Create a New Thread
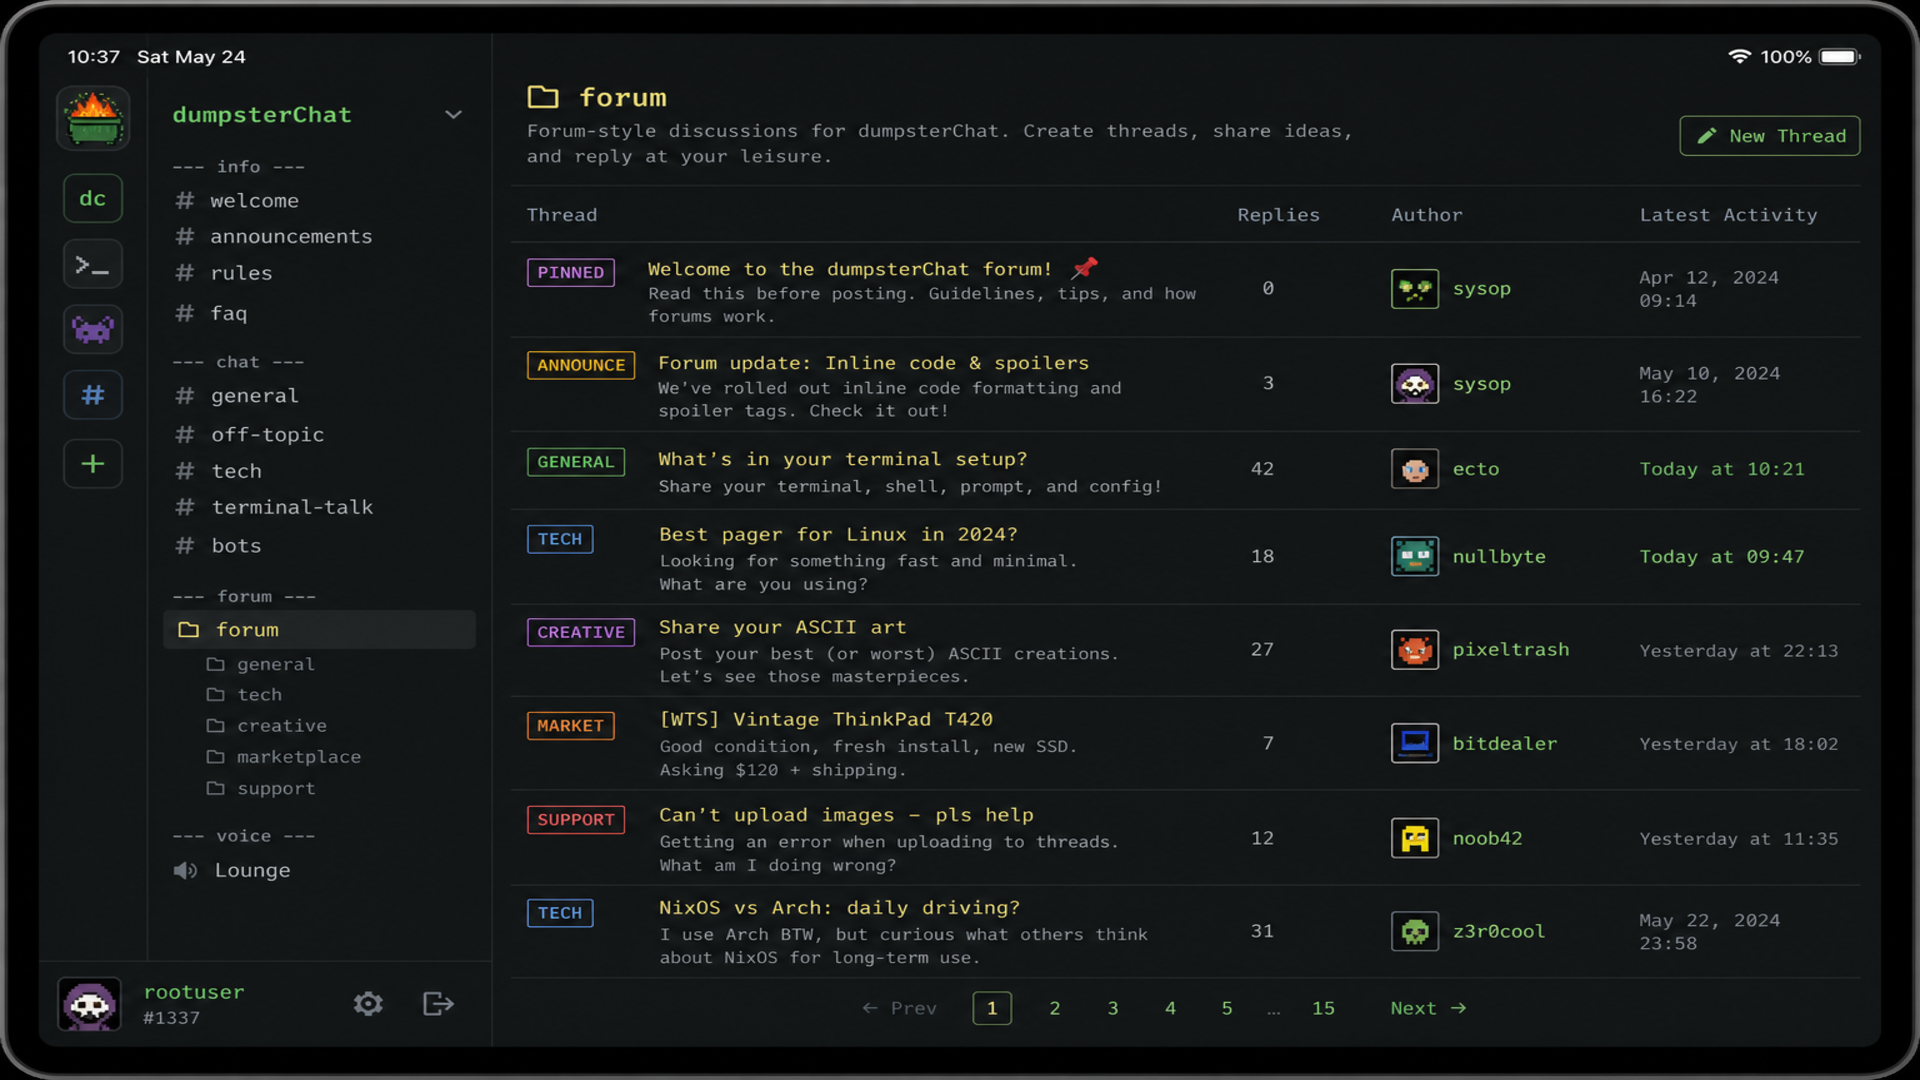Viewport: 1920px width, 1080px height. click(1770, 136)
